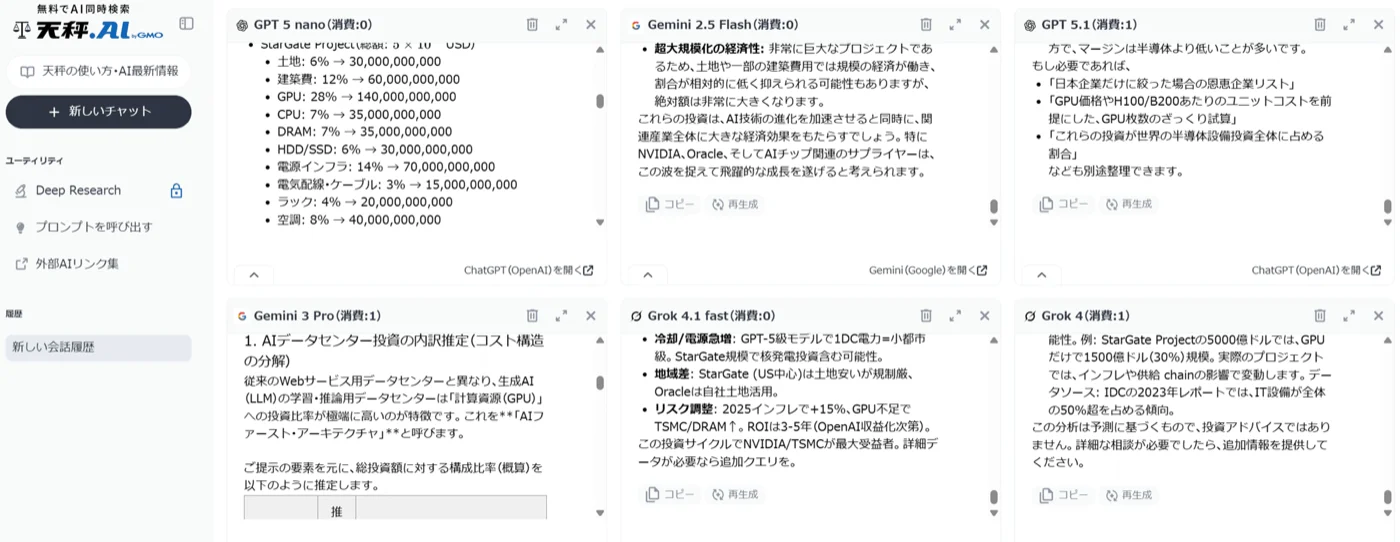Open 天秤の使い方・AI最新情報 link
This screenshot has height=542, width=1400.
(98, 70)
